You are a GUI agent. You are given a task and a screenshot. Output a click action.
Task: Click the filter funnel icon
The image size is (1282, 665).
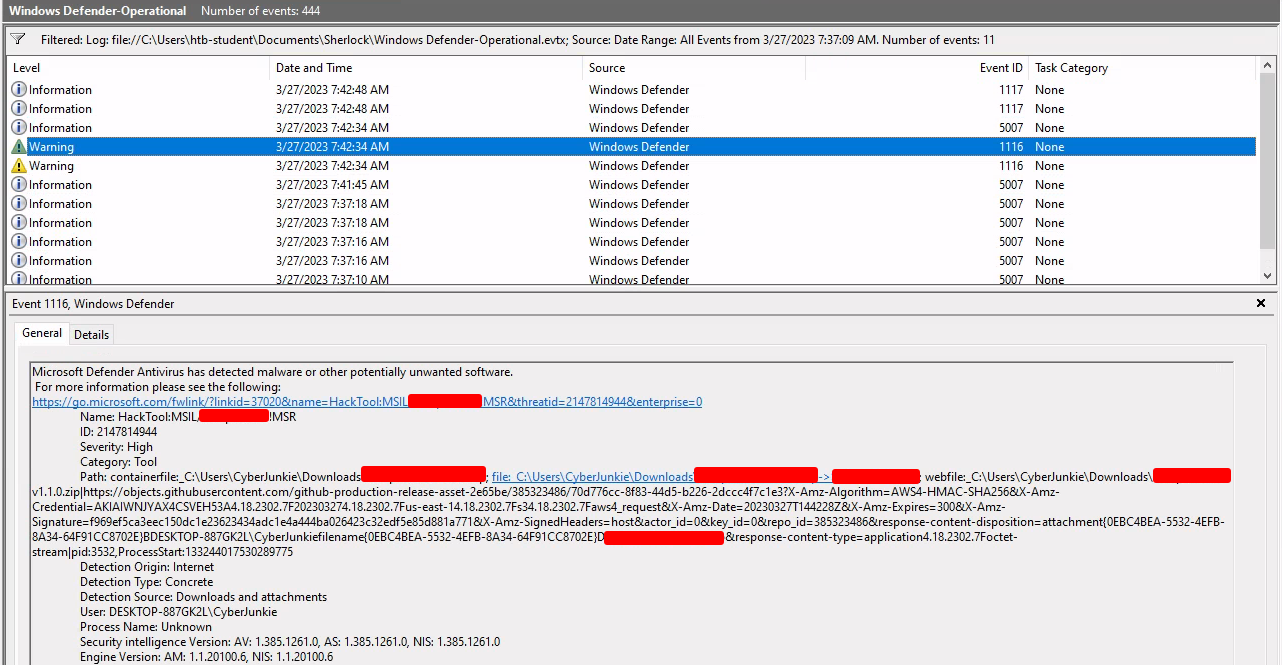[x=17, y=40]
